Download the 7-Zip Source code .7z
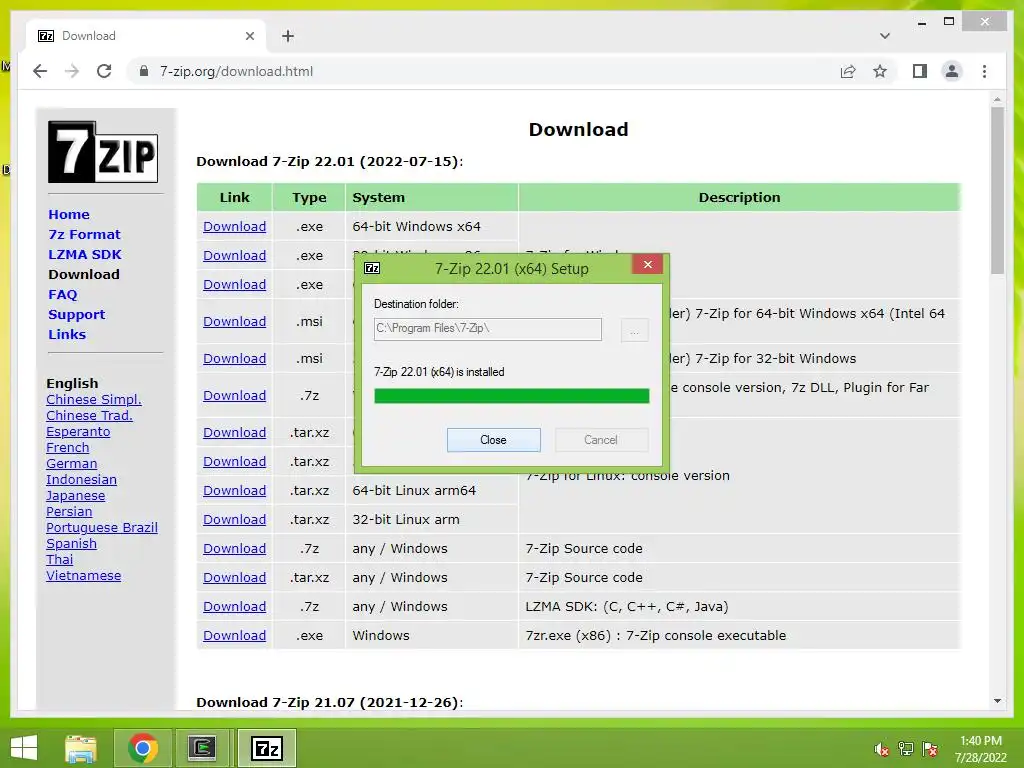 coord(234,549)
